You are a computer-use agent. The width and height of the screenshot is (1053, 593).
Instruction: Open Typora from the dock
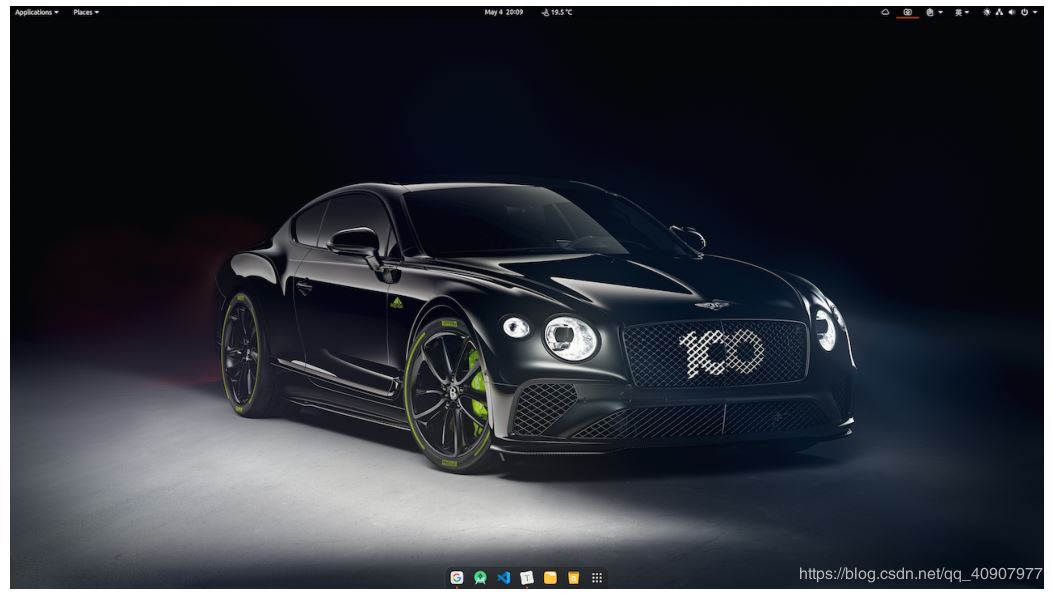click(x=527, y=578)
